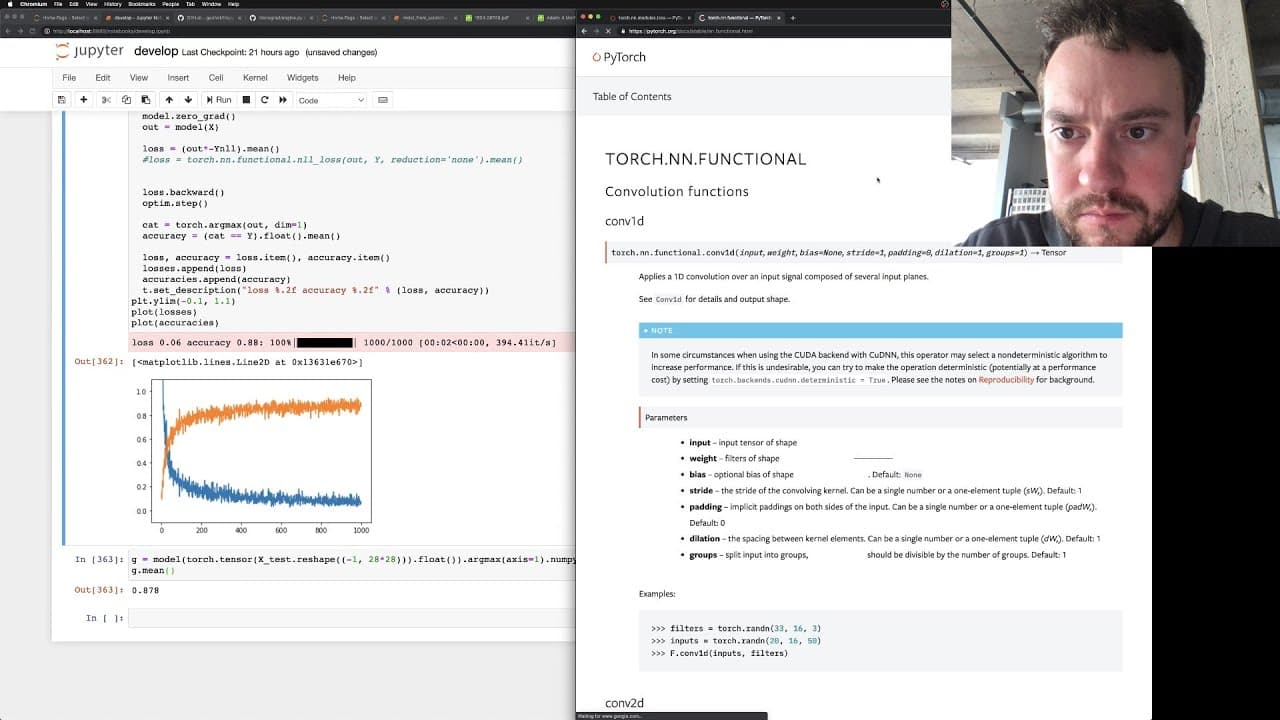
Task: Cut selected cells with the scissors icon
Action: click(107, 100)
